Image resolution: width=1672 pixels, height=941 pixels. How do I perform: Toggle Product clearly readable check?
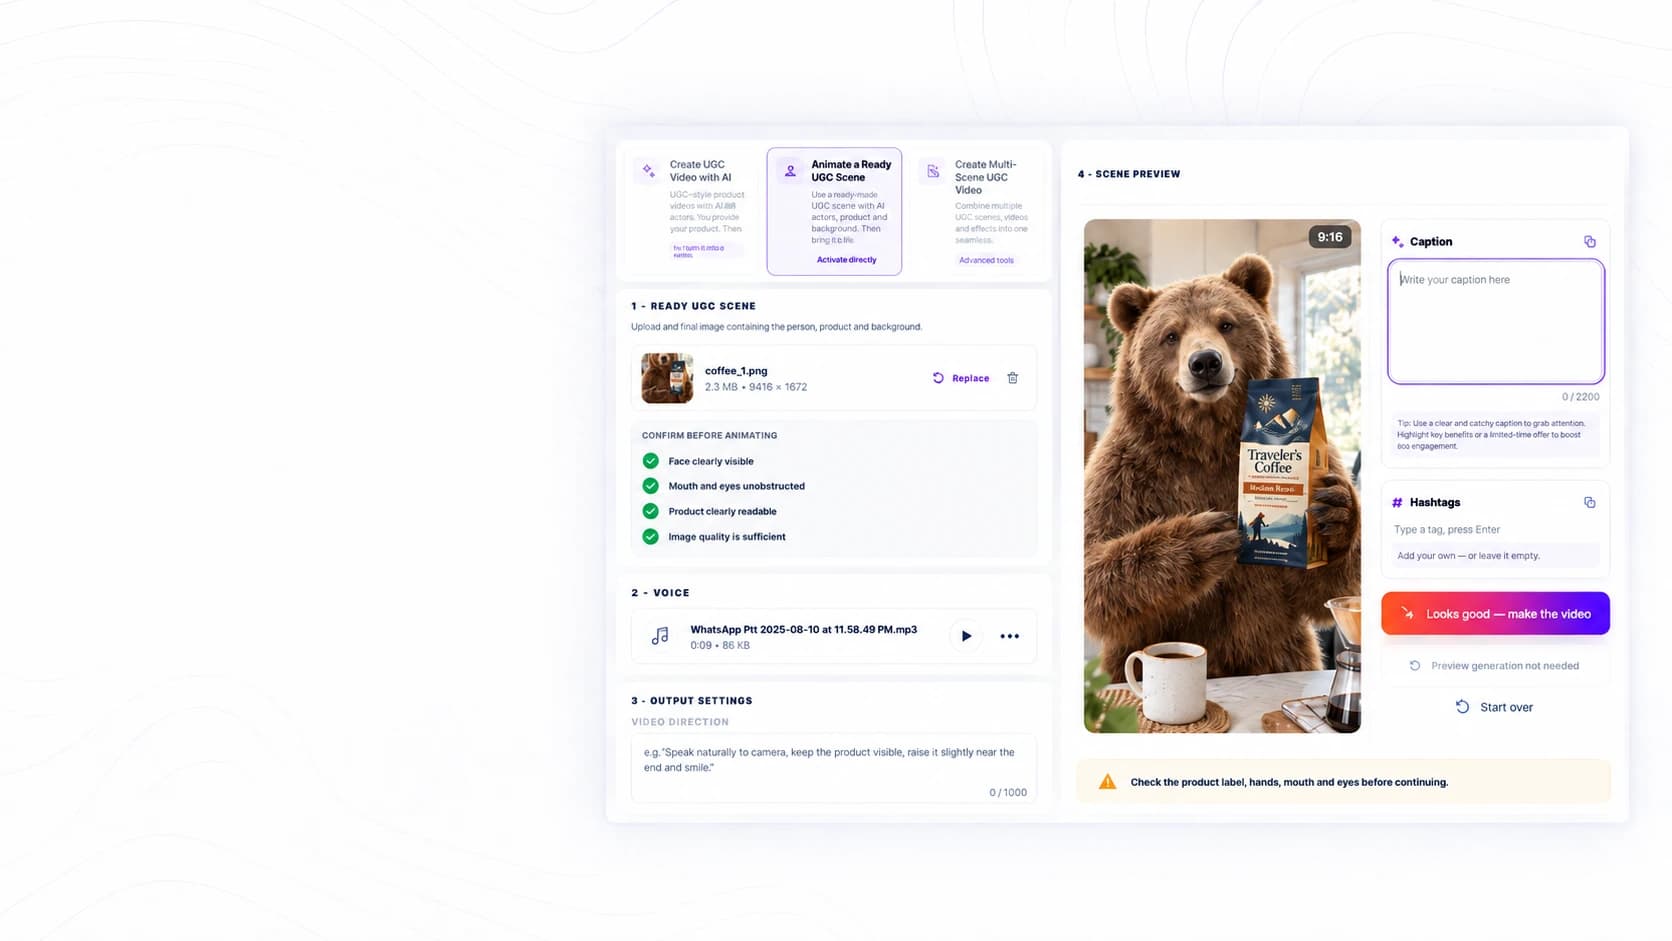pyautogui.click(x=651, y=511)
